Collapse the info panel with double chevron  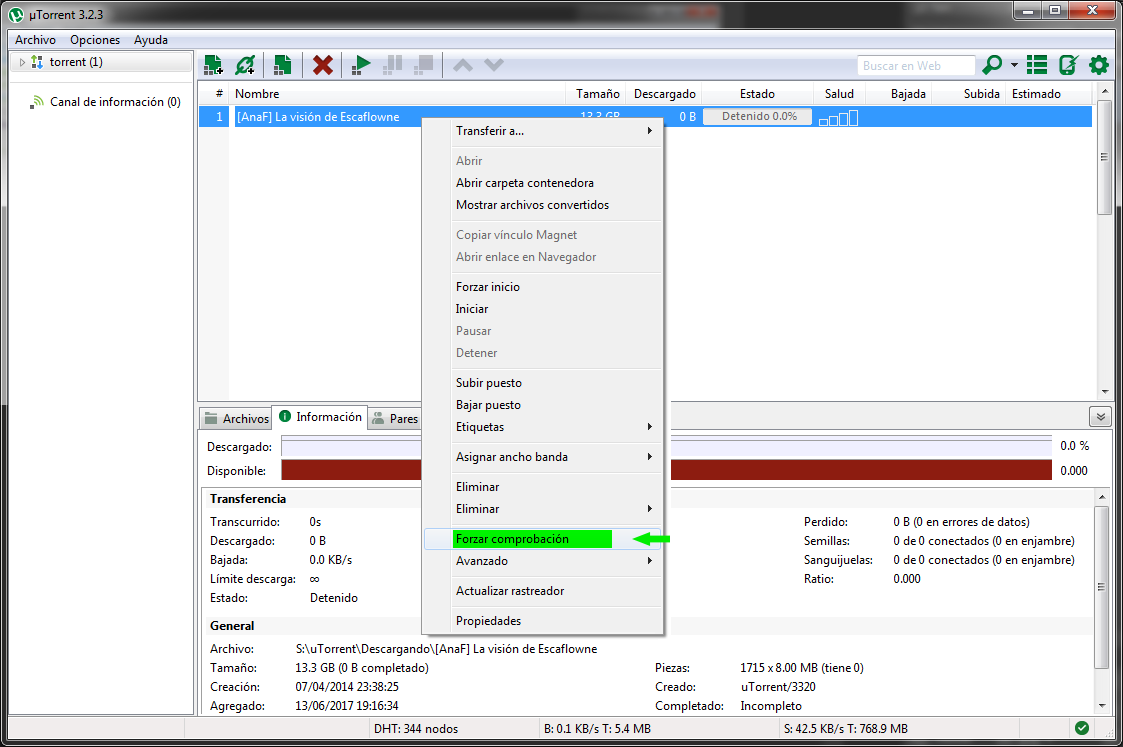[x=1100, y=416]
